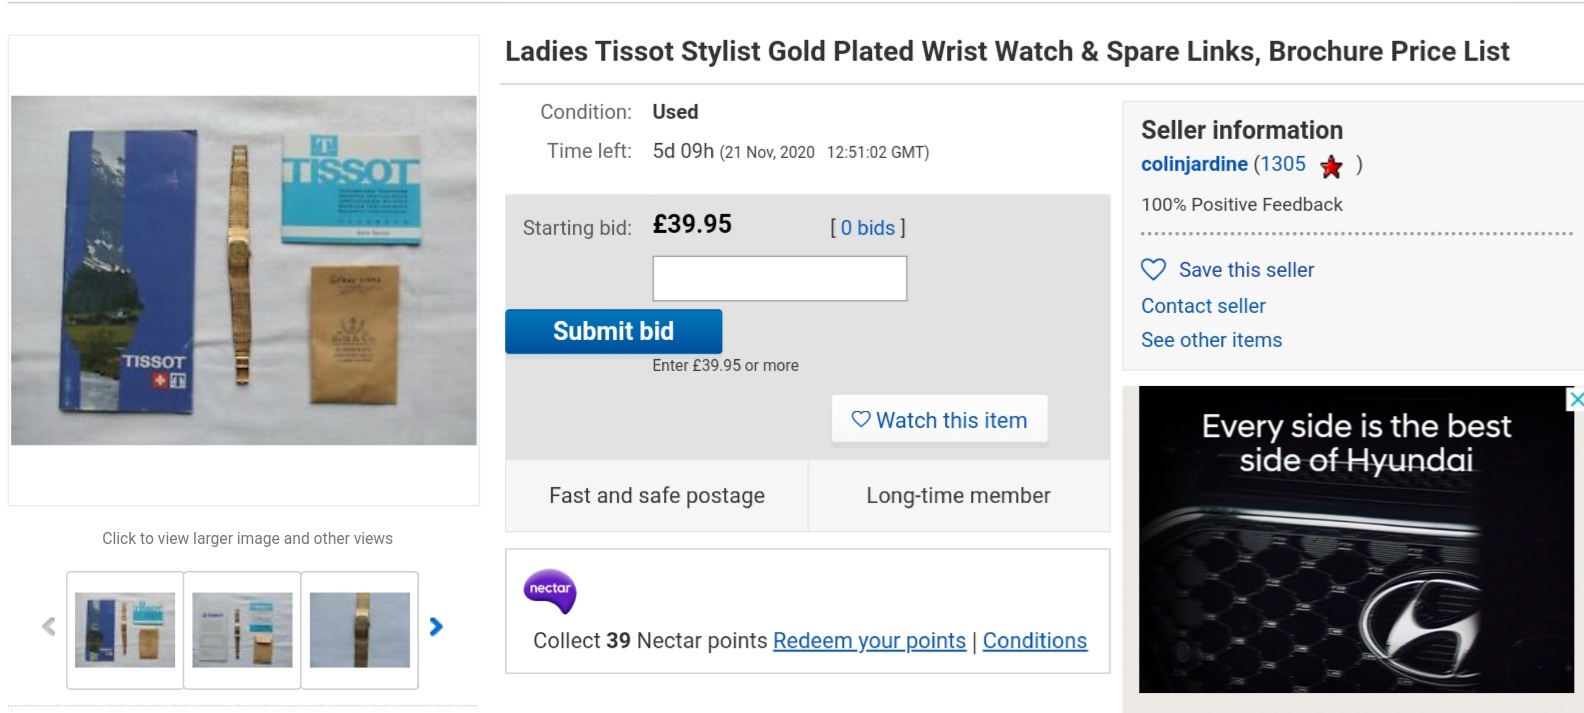Open the main Tissot watch image
This screenshot has width=1584, height=713.
point(244,270)
